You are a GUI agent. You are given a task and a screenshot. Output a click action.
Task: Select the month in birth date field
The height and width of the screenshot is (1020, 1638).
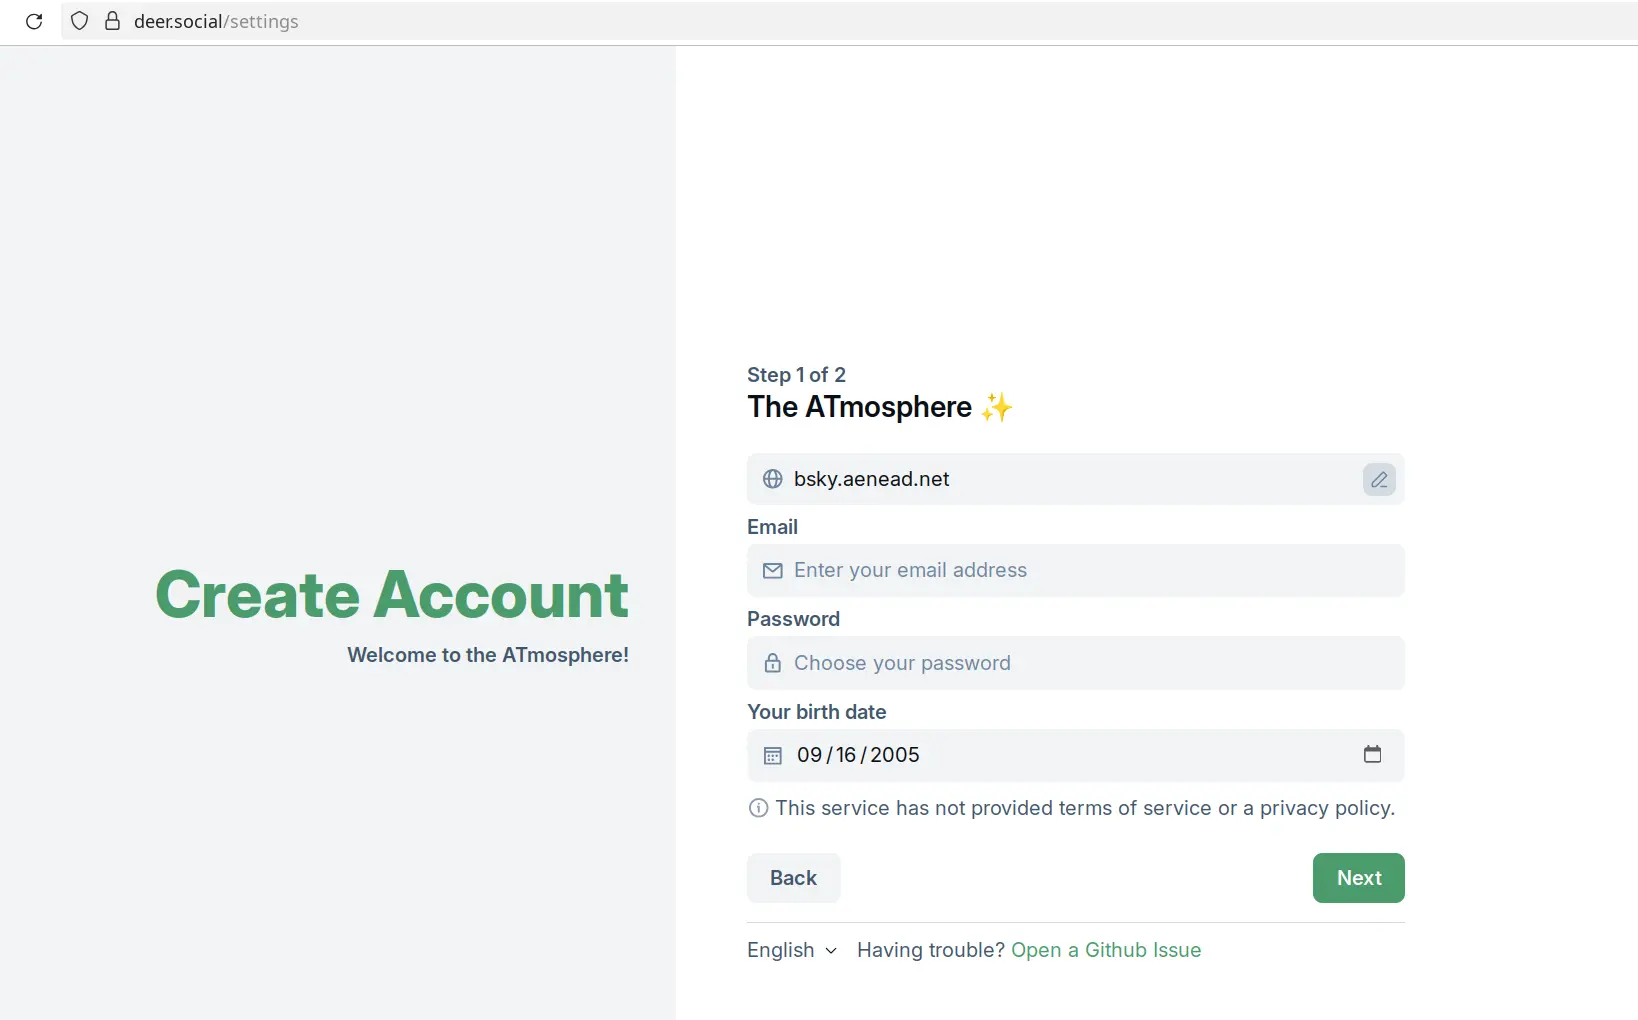[809, 755]
